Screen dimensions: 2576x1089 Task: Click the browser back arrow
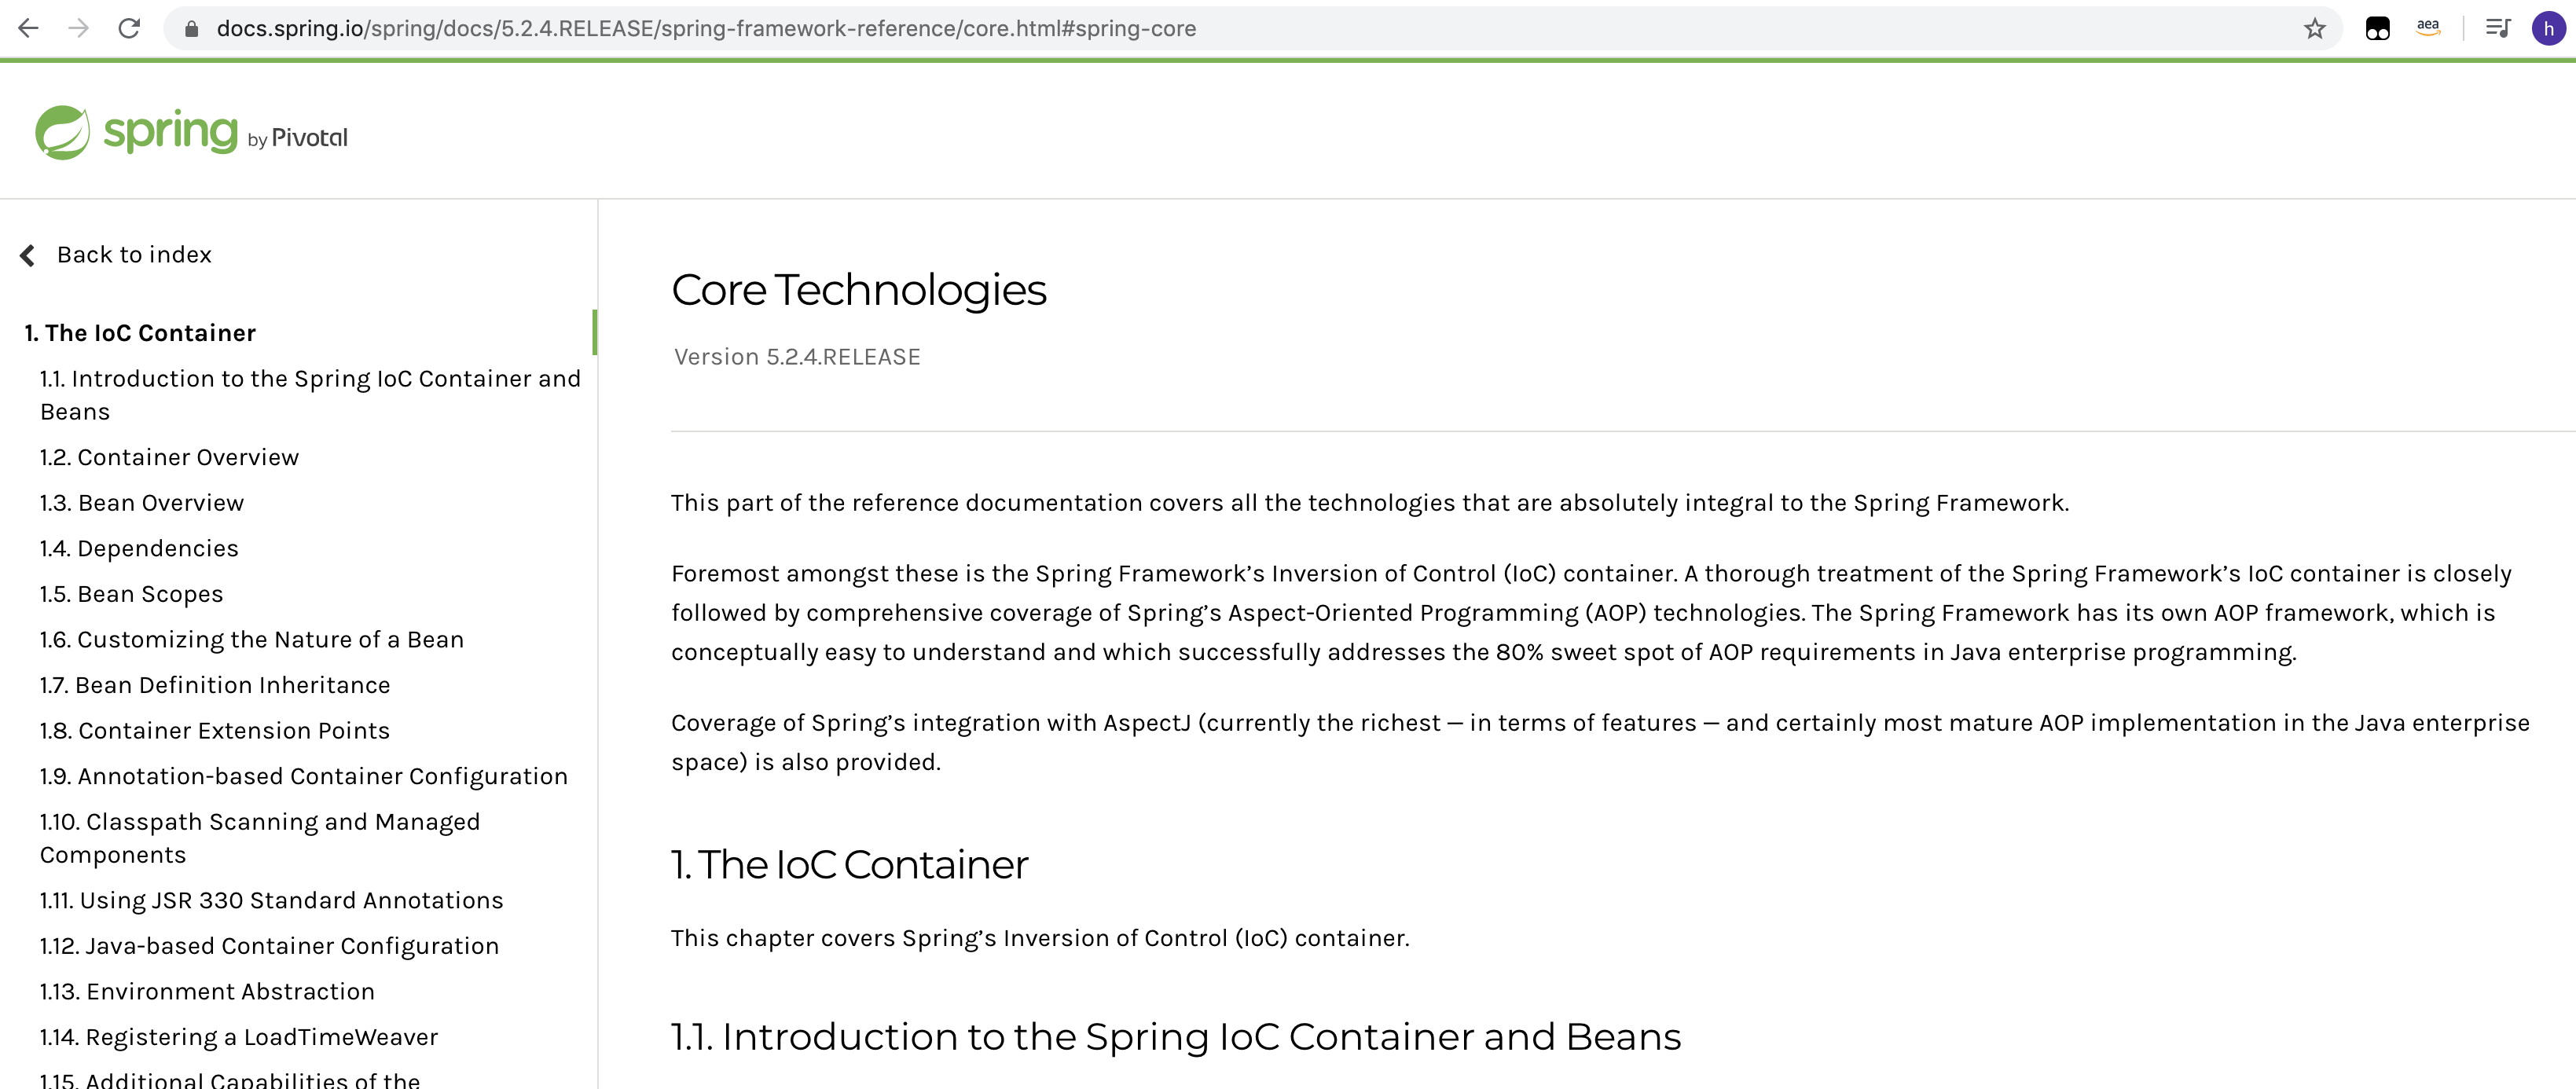point(28,28)
